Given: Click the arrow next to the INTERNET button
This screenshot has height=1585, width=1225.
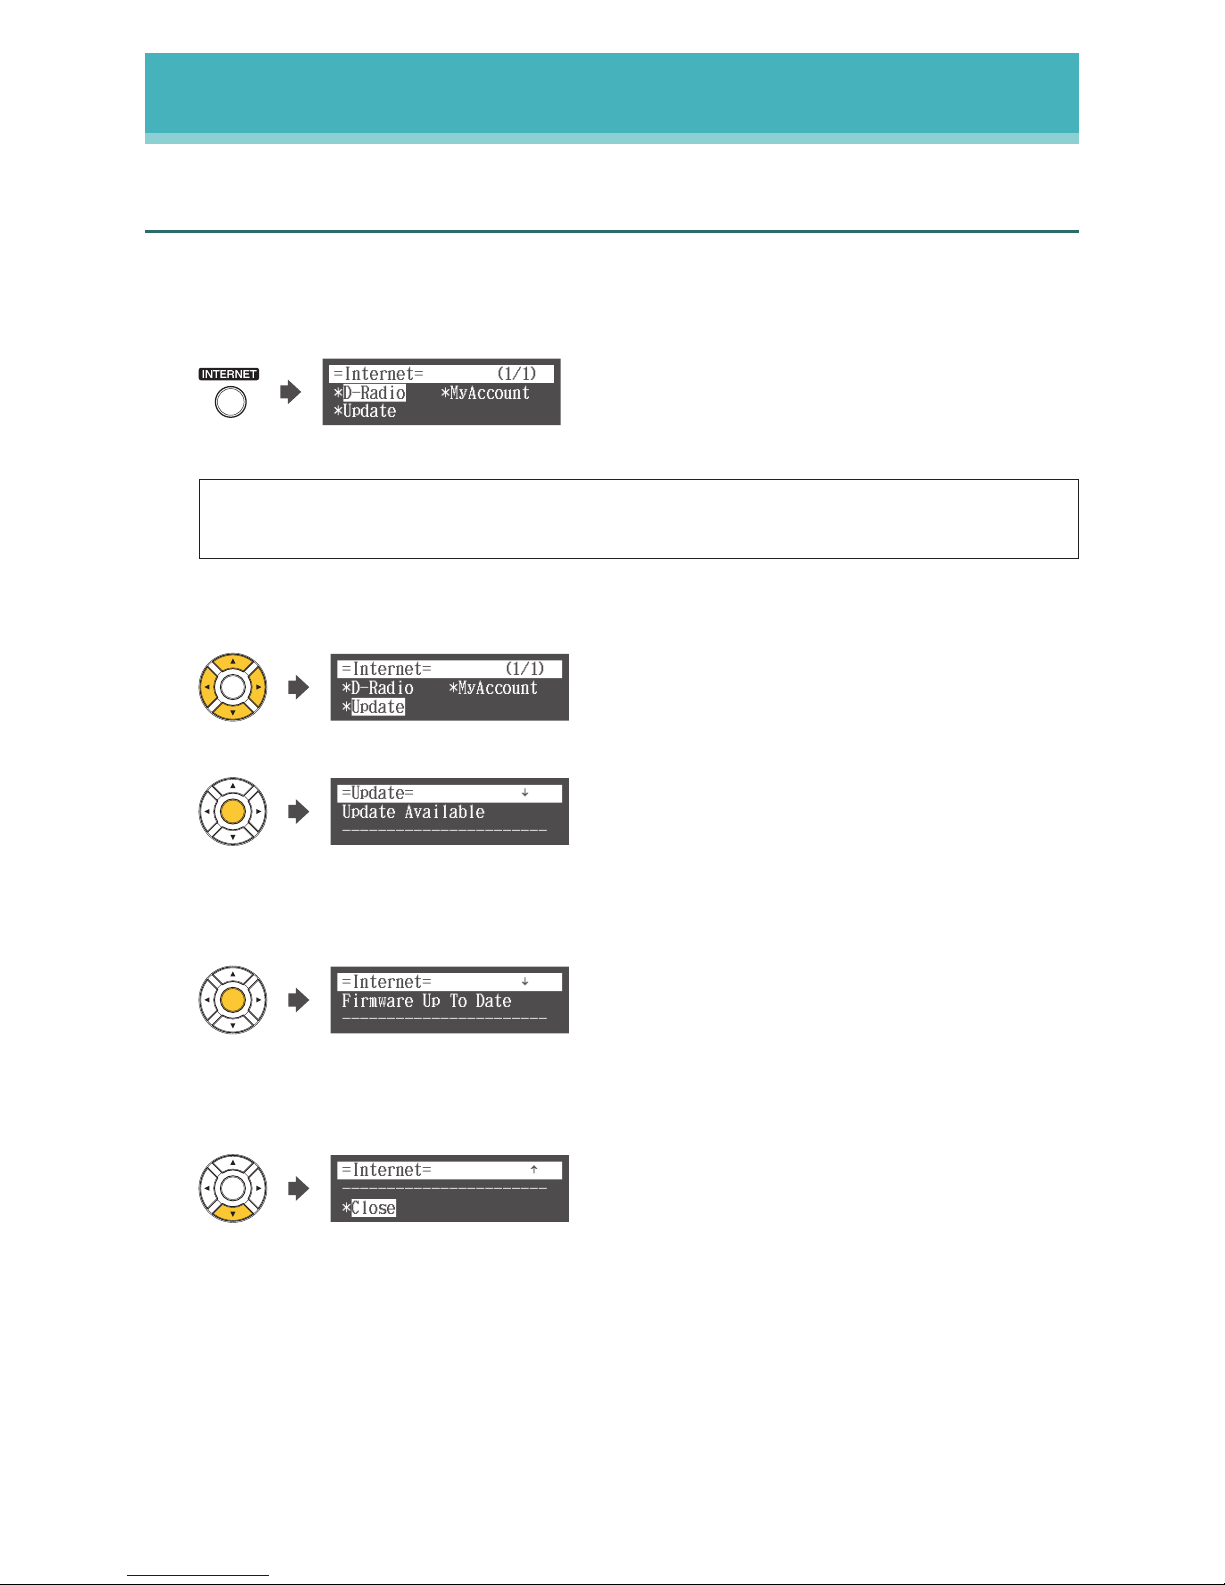Looking at the screenshot, I should coord(290,392).
